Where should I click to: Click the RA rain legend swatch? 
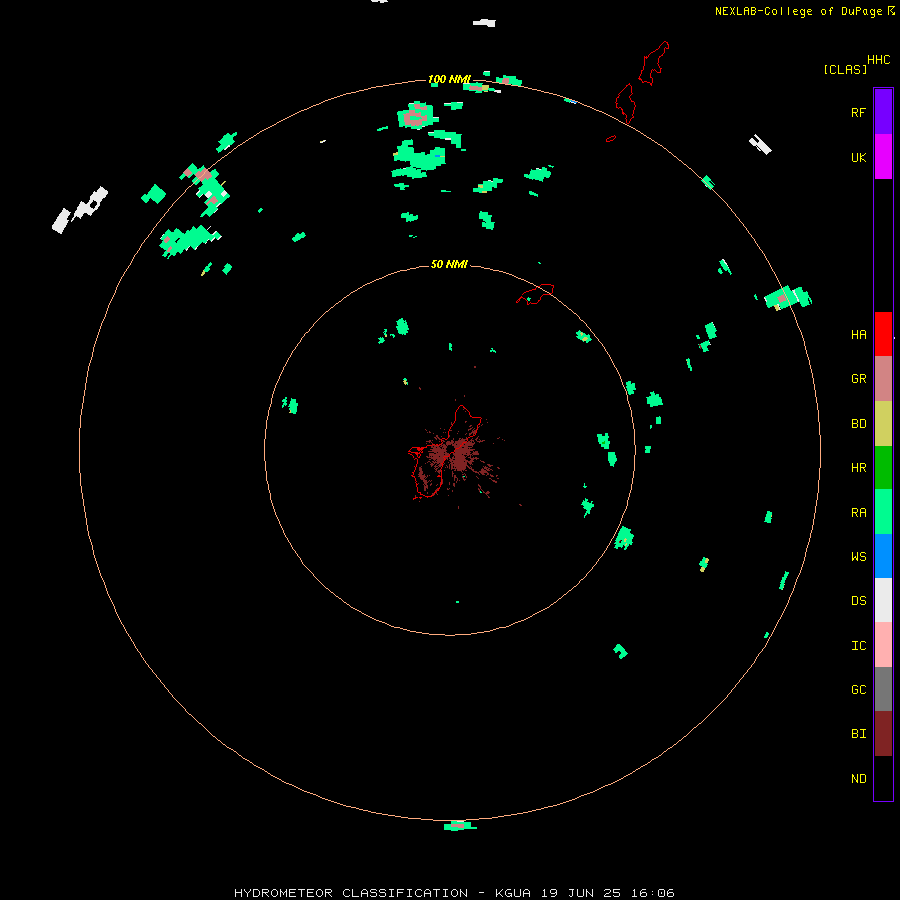tap(883, 512)
